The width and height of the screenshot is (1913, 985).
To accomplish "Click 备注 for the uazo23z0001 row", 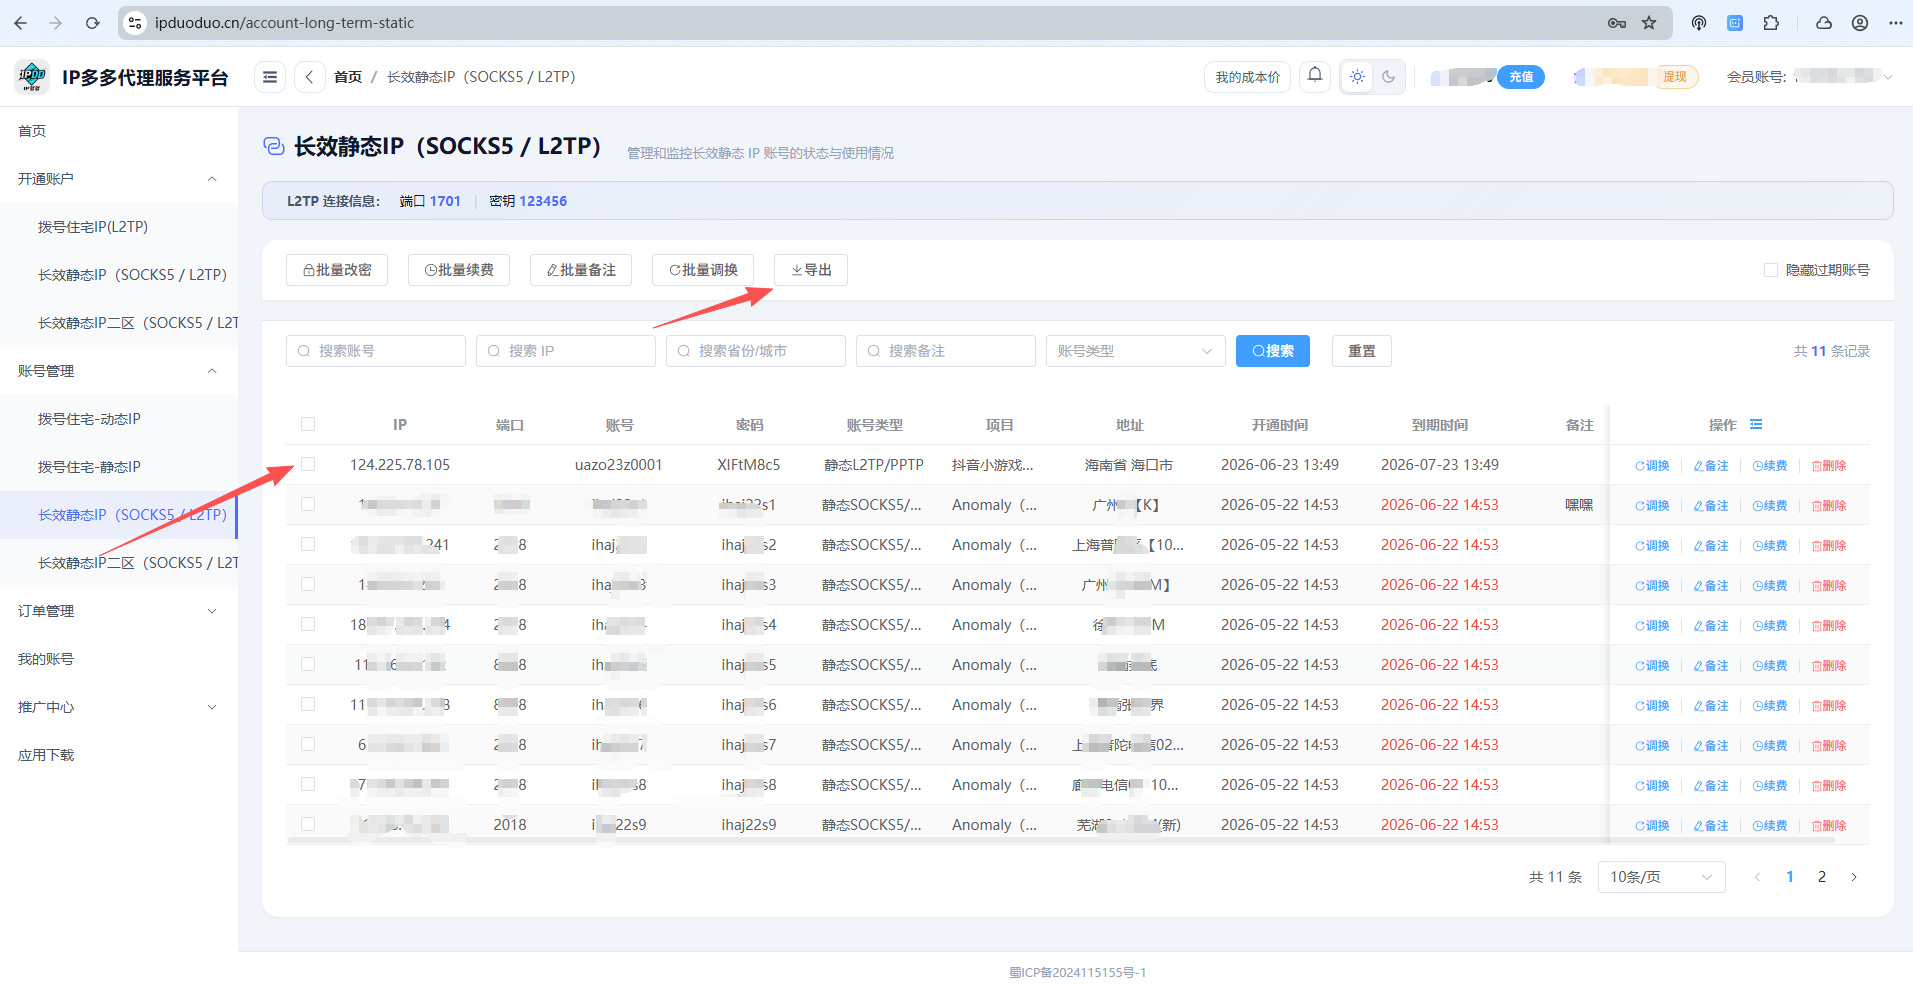I will [x=1711, y=466].
